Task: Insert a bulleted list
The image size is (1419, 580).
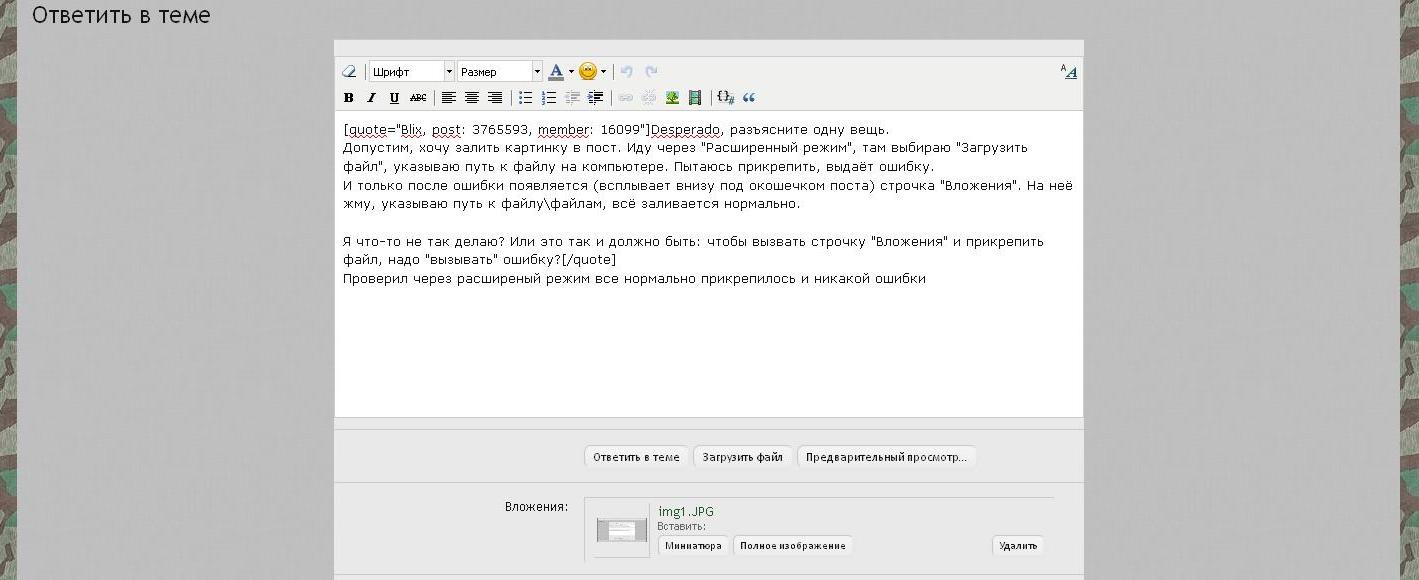Action: click(525, 98)
